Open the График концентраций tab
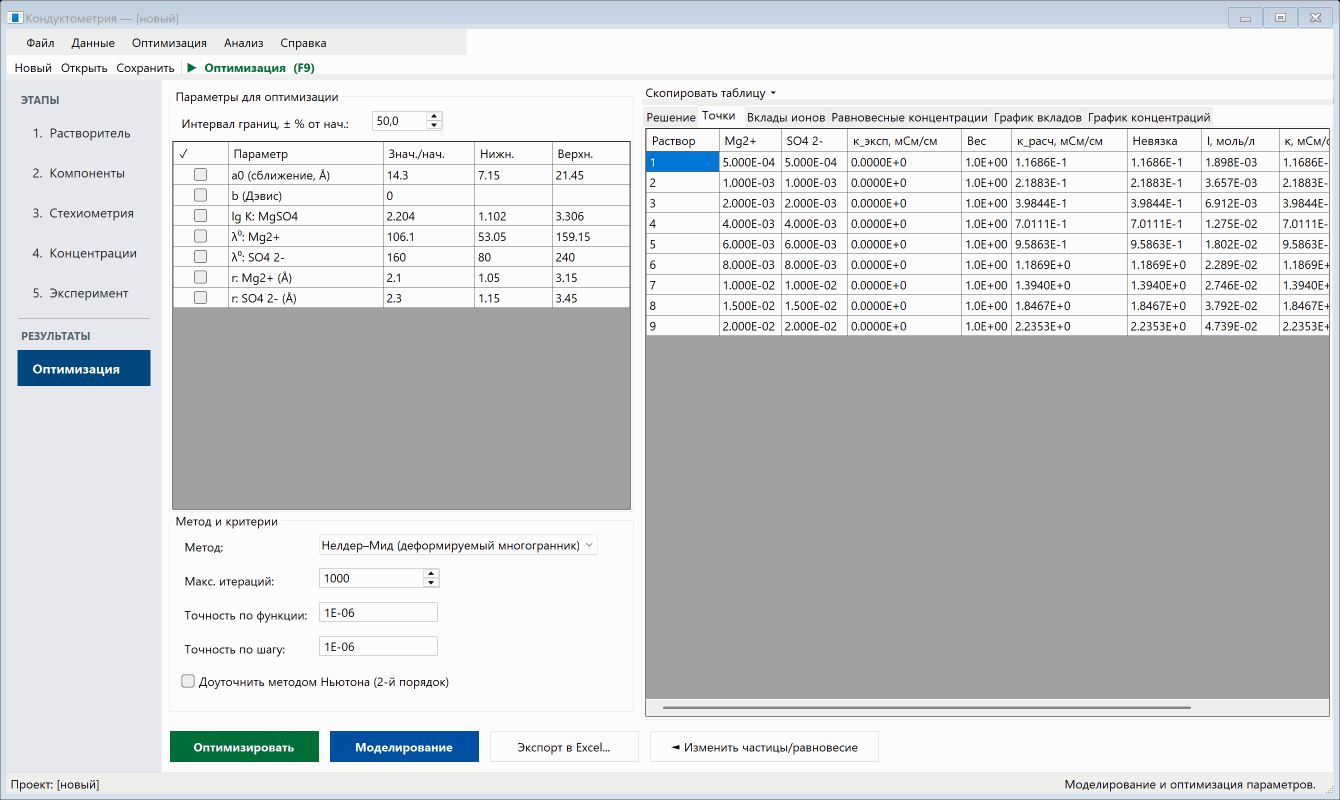 [1149, 118]
